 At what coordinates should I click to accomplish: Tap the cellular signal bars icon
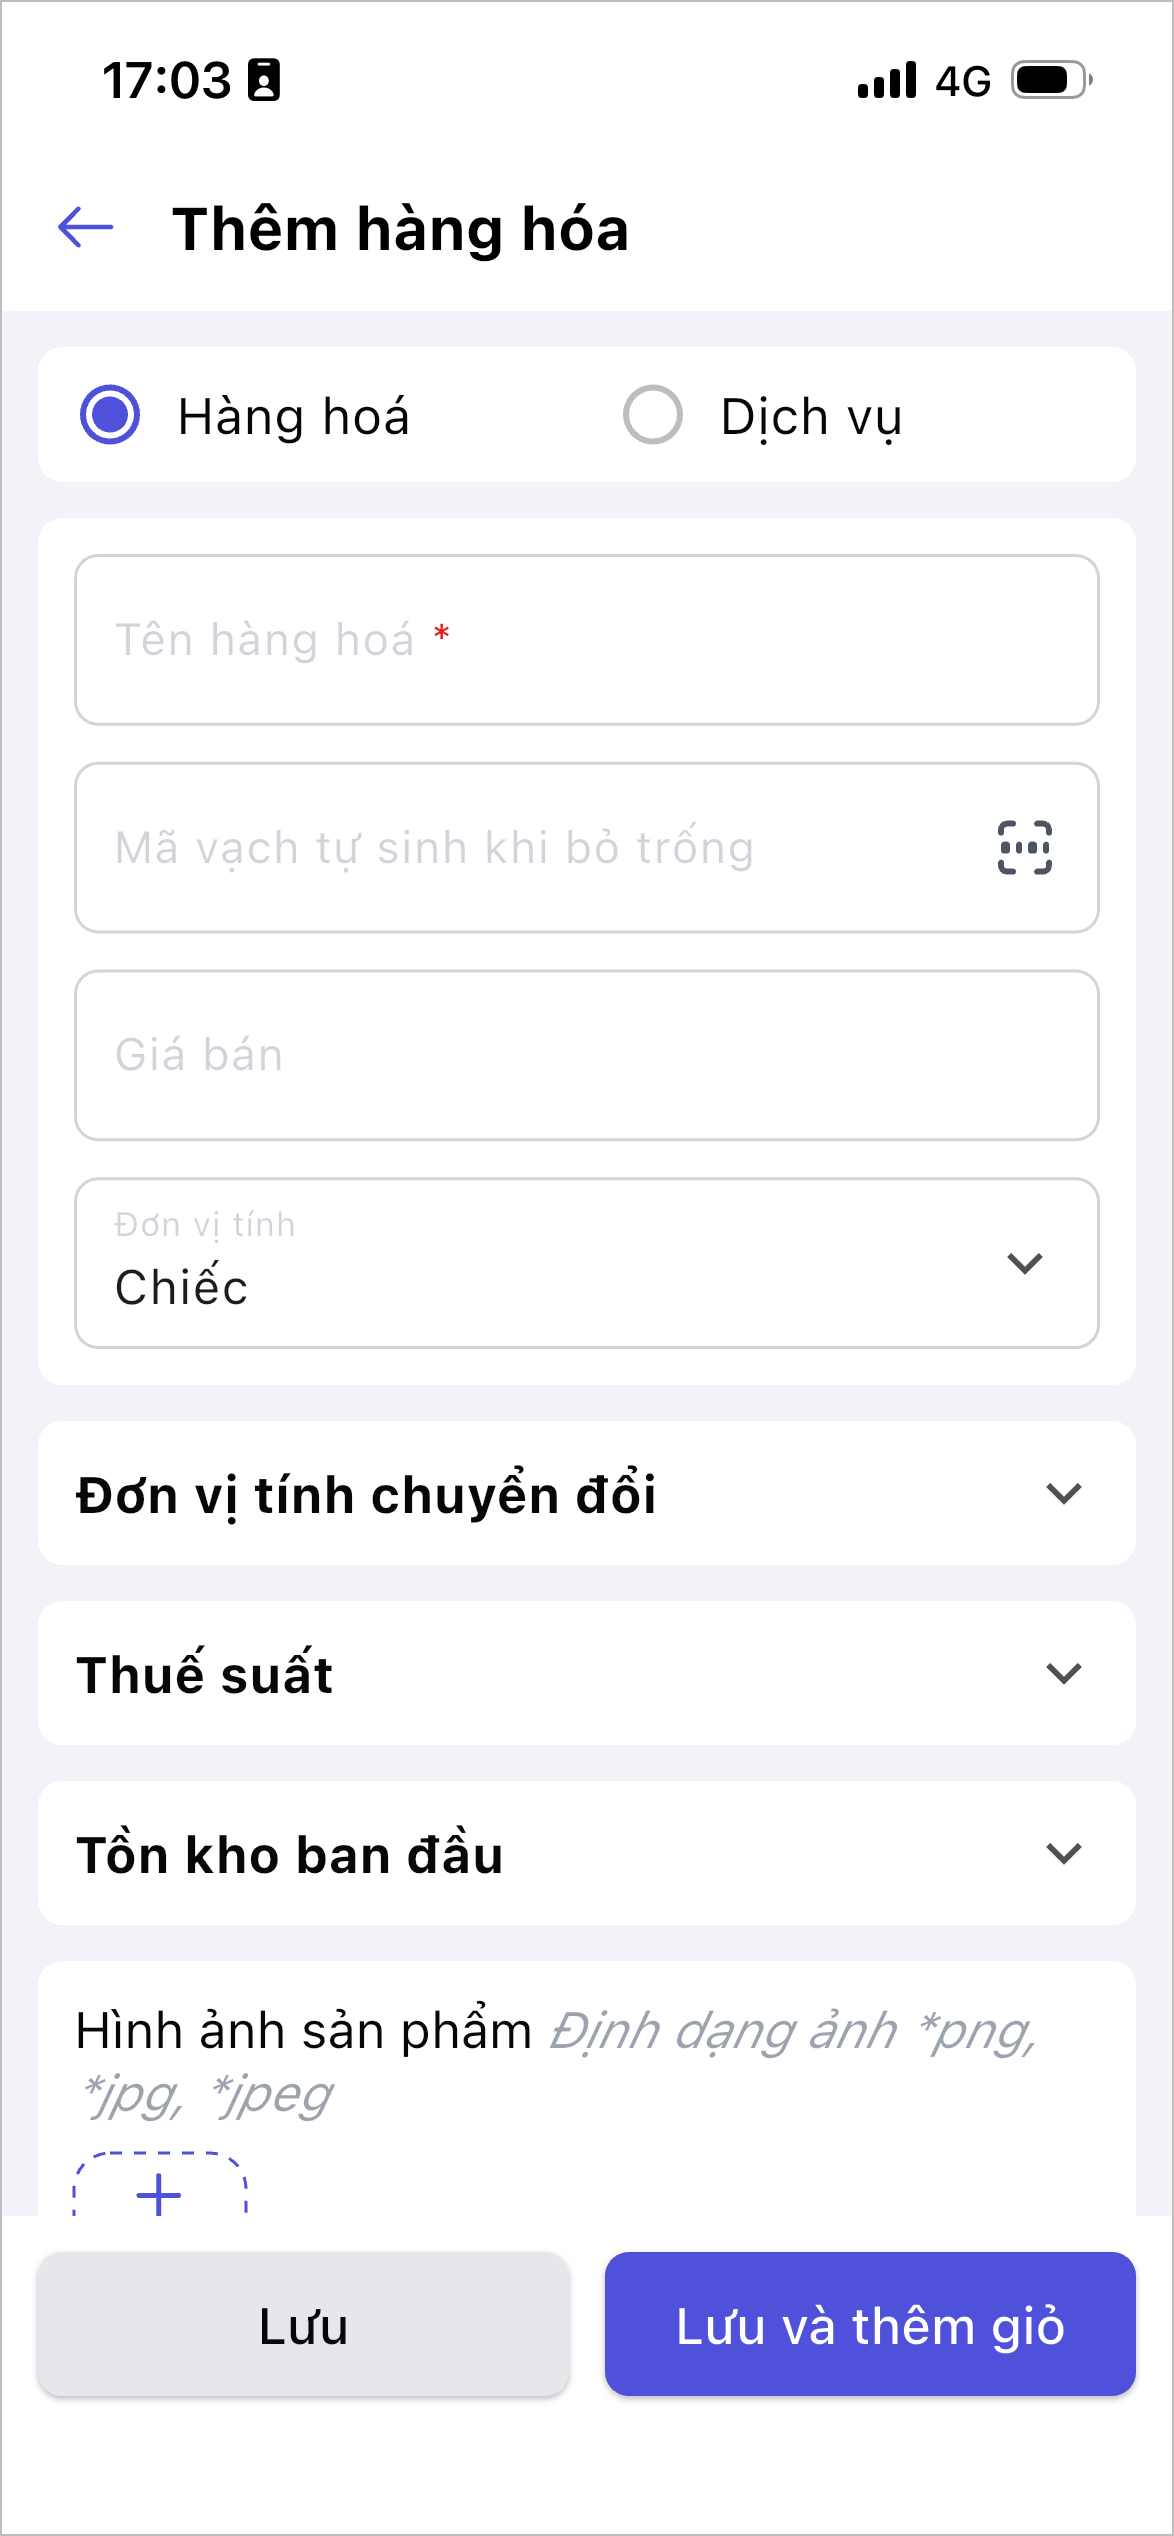click(887, 80)
